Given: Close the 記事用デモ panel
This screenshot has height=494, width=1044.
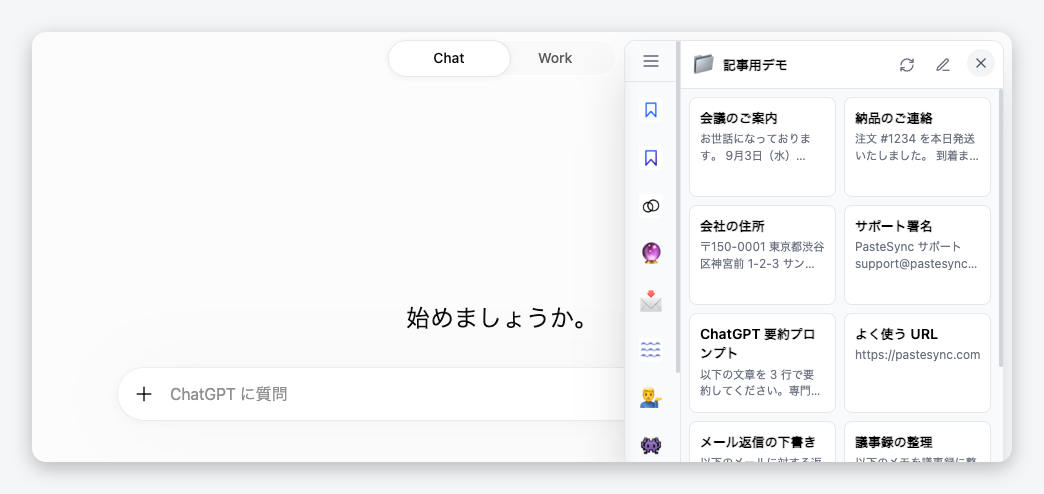Looking at the screenshot, I should click(981, 63).
